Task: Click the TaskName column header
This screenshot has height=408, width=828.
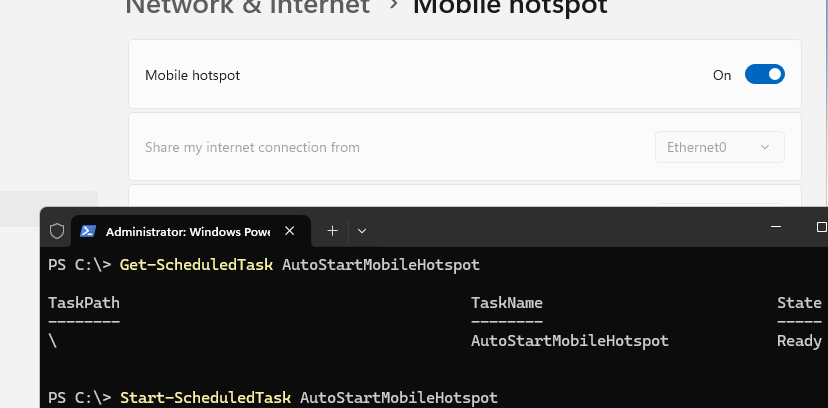Action: [506, 302]
